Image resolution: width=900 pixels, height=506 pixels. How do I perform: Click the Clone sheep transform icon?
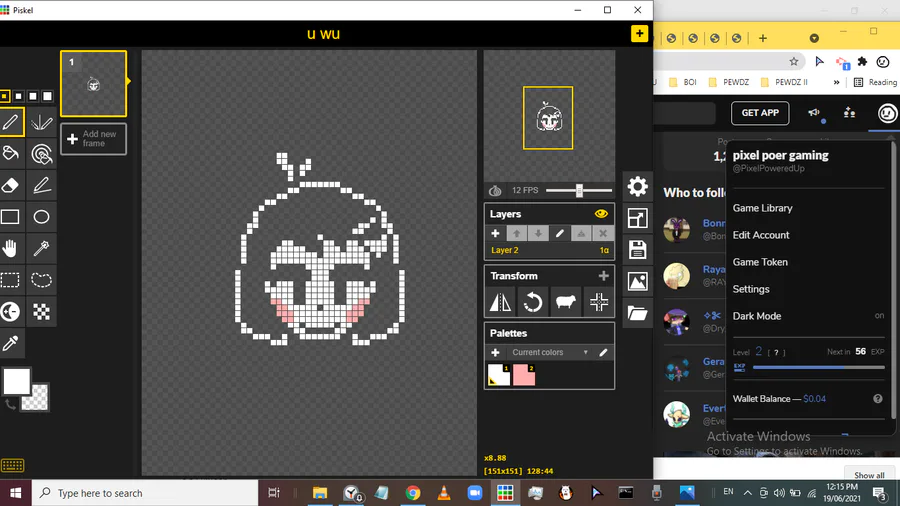click(565, 302)
